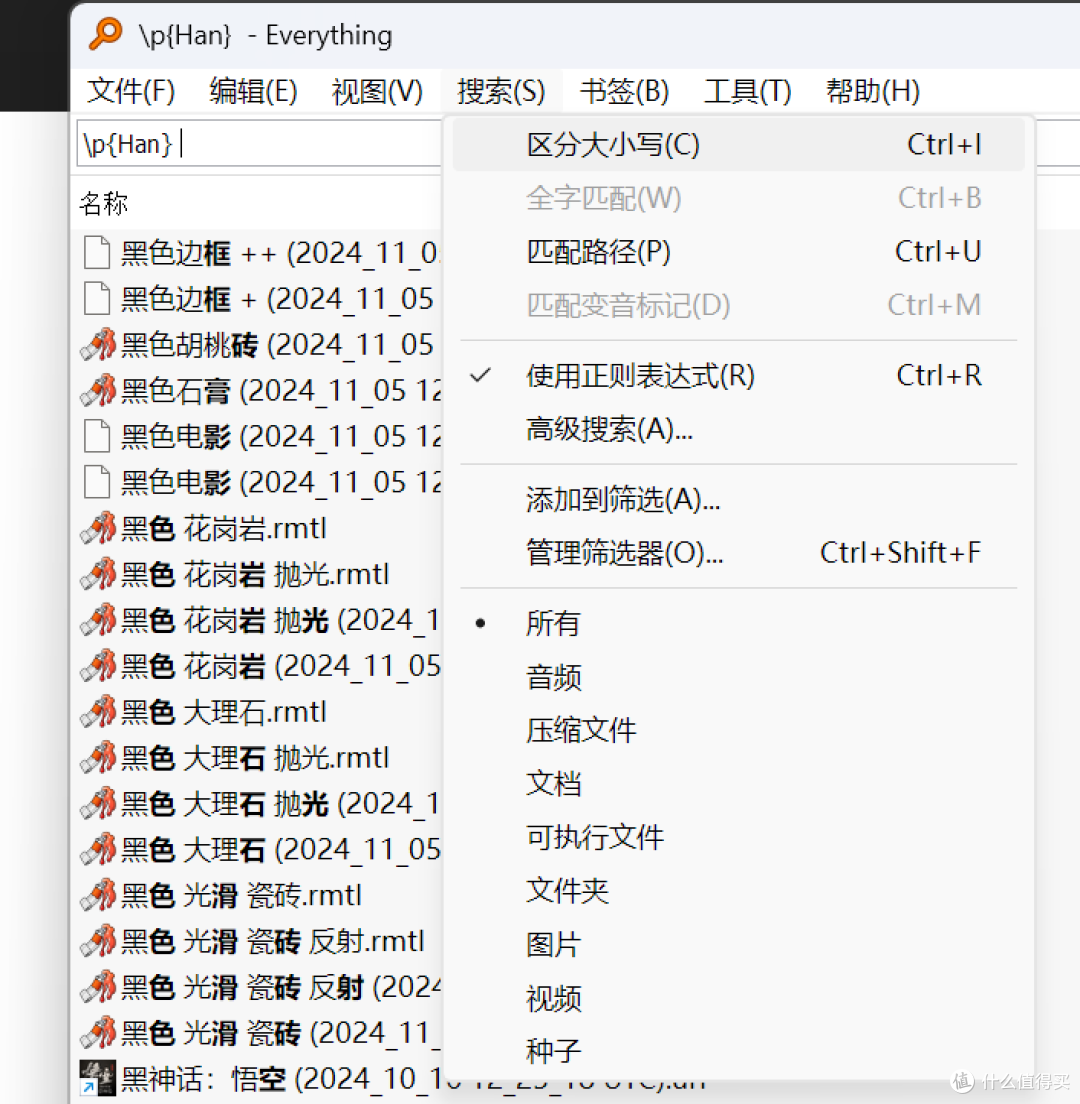Open the 文件(F) menu

point(131,91)
